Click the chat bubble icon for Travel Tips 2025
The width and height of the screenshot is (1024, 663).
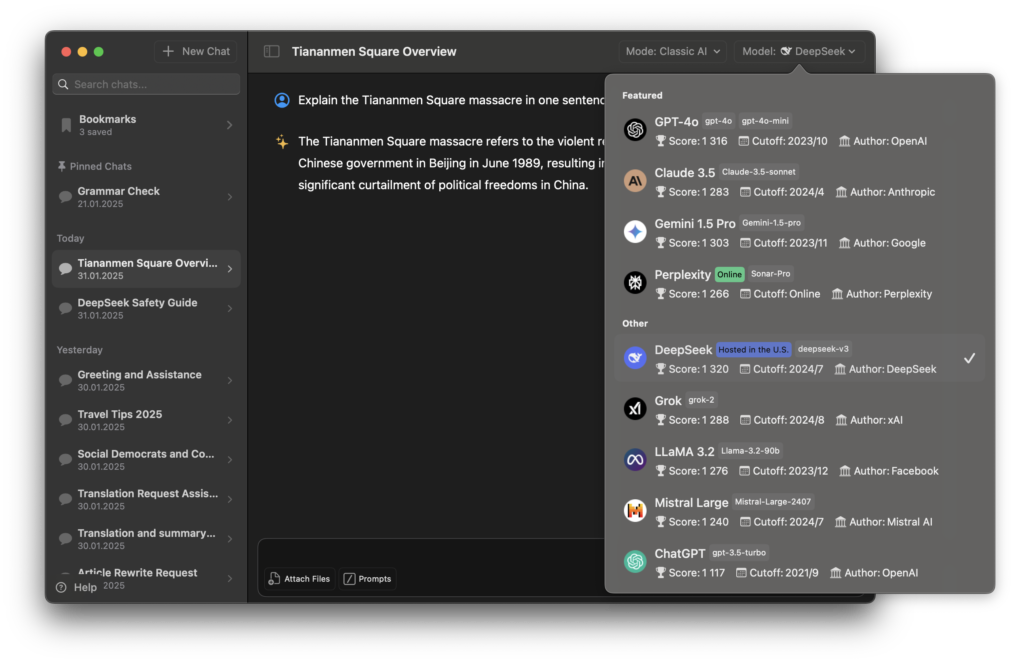(65, 420)
